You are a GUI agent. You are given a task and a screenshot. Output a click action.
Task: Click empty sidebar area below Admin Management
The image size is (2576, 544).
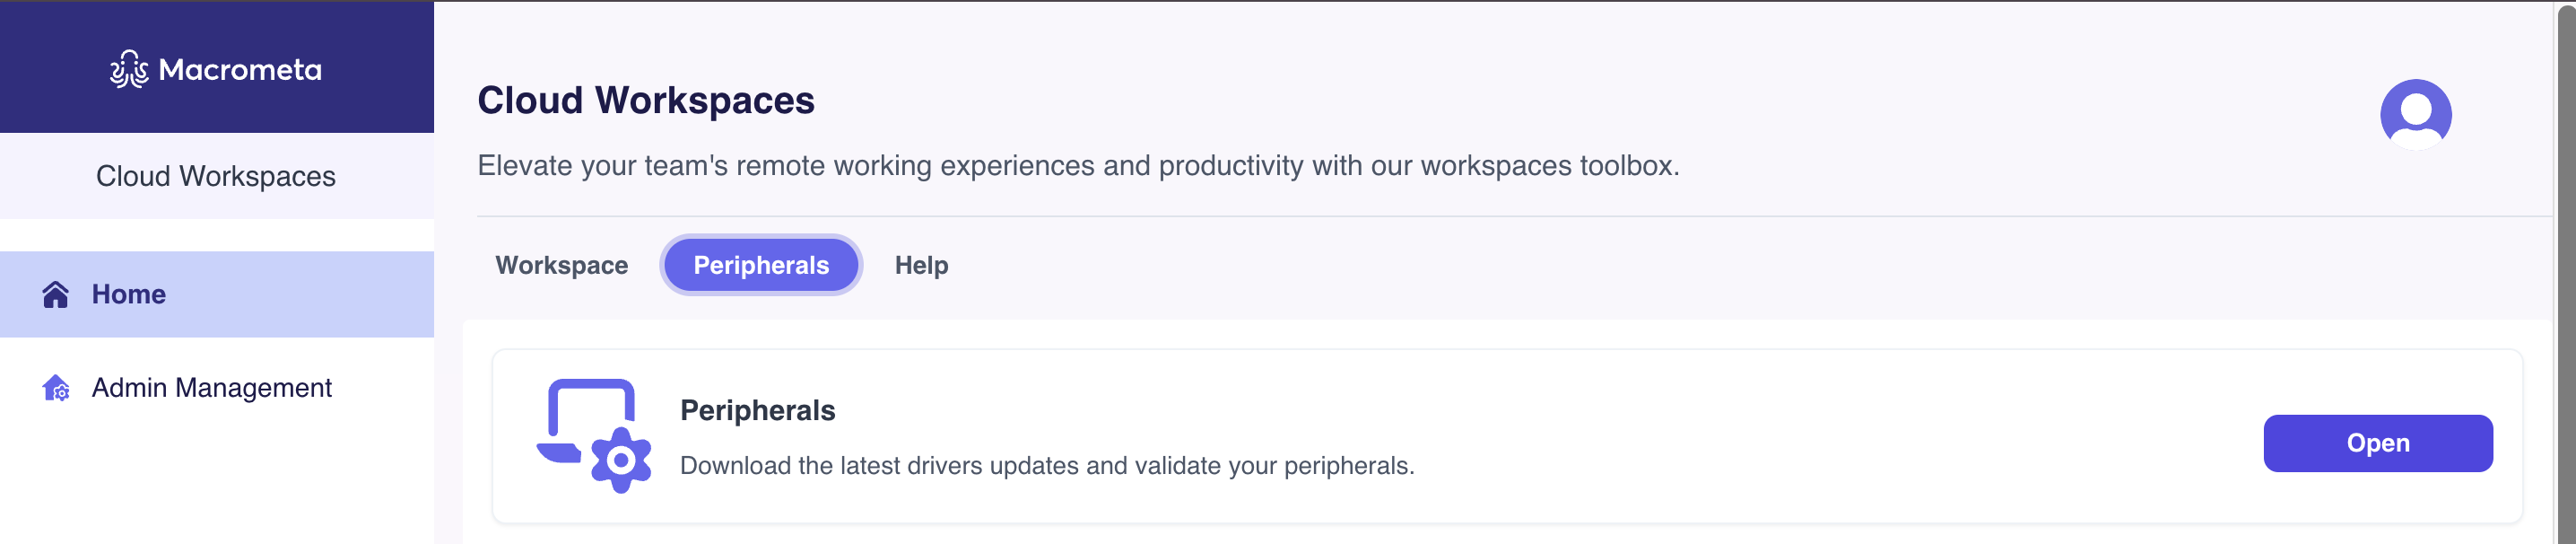pyautogui.click(x=216, y=480)
